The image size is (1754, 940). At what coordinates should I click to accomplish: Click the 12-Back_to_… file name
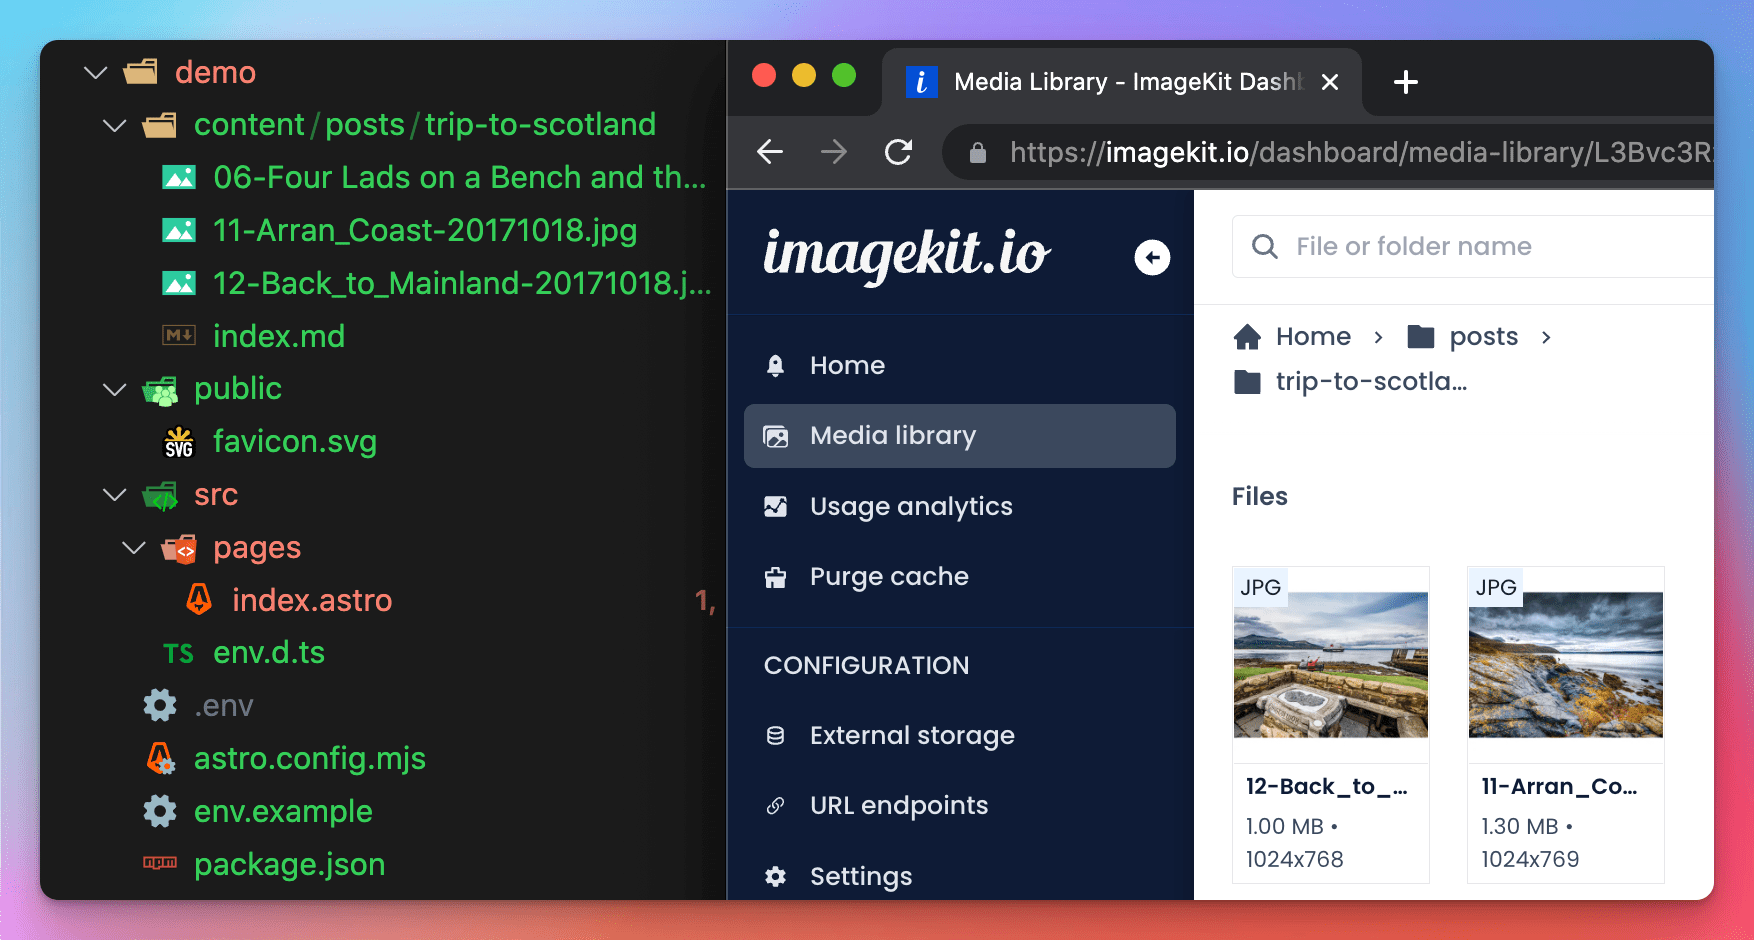coord(1326,787)
